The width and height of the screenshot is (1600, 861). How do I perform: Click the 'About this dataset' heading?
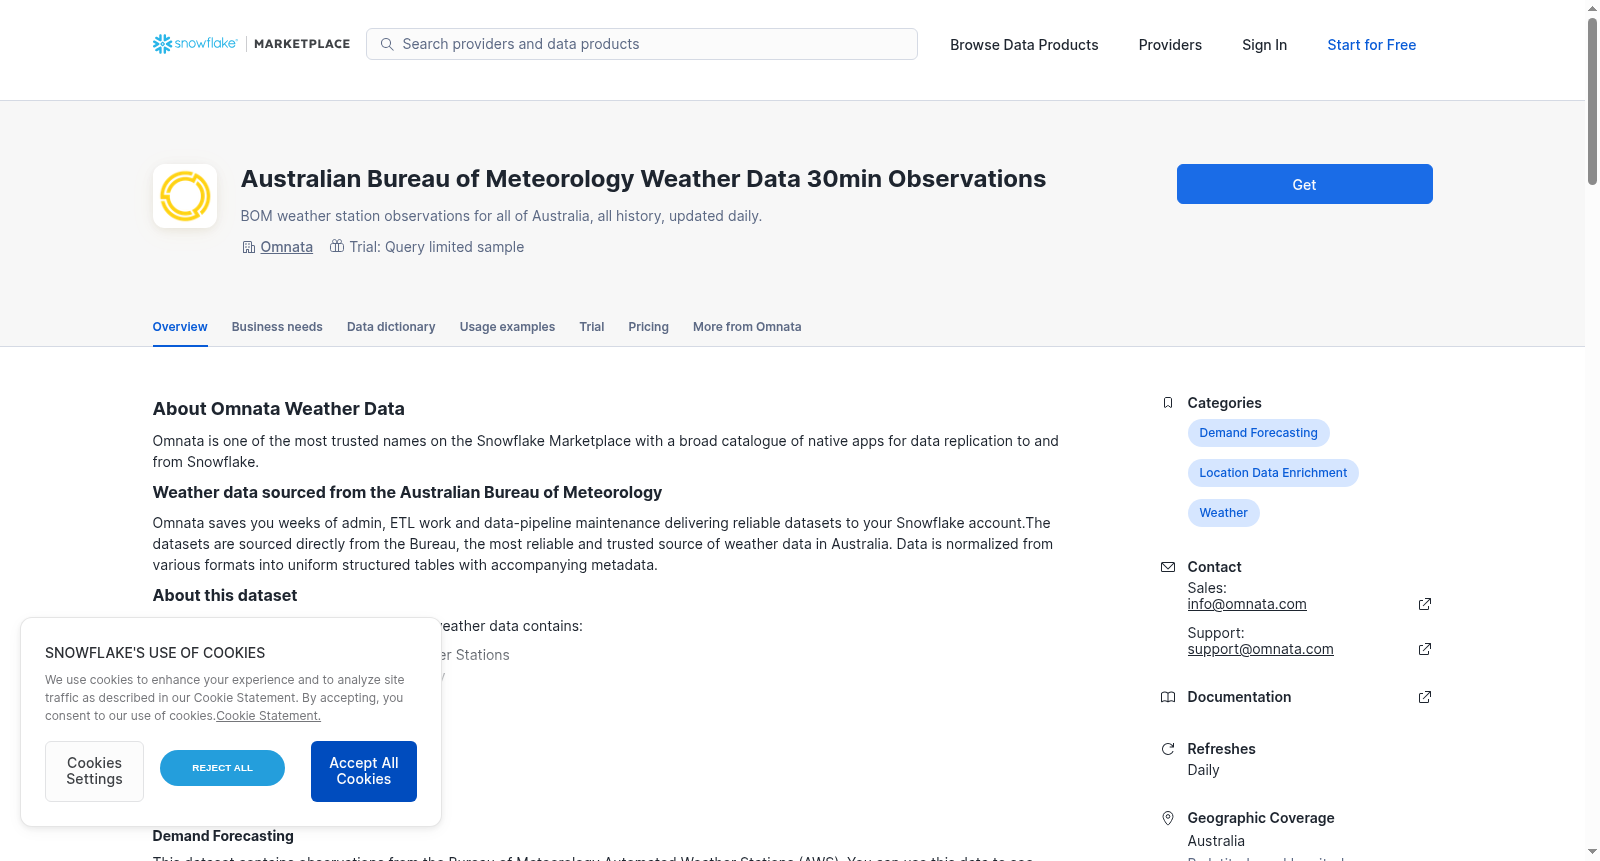click(x=225, y=595)
